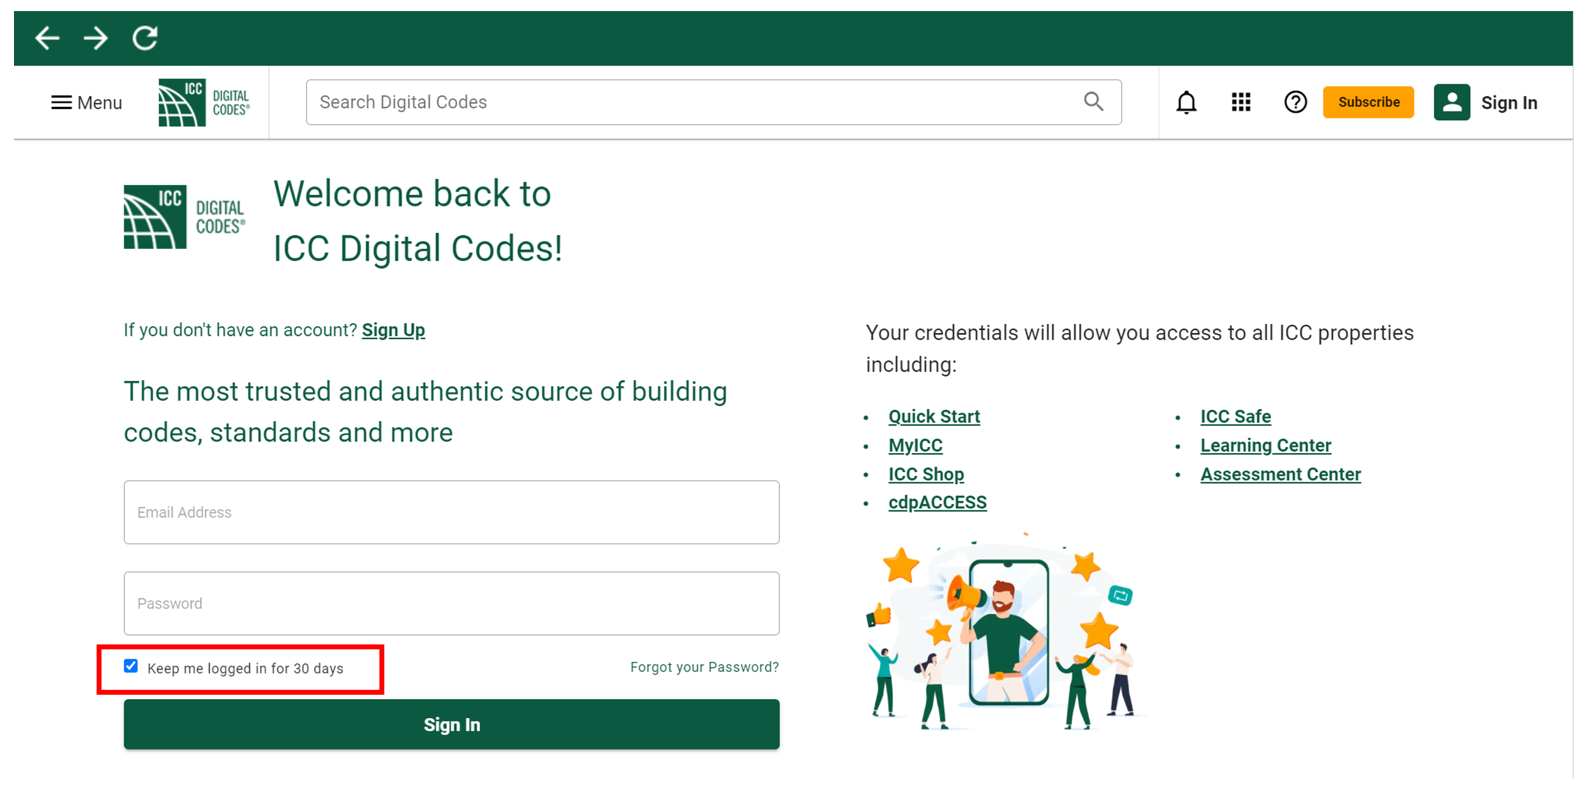
Task: Focus the Search Digital Codes field
Action: pyautogui.click(x=713, y=102)
